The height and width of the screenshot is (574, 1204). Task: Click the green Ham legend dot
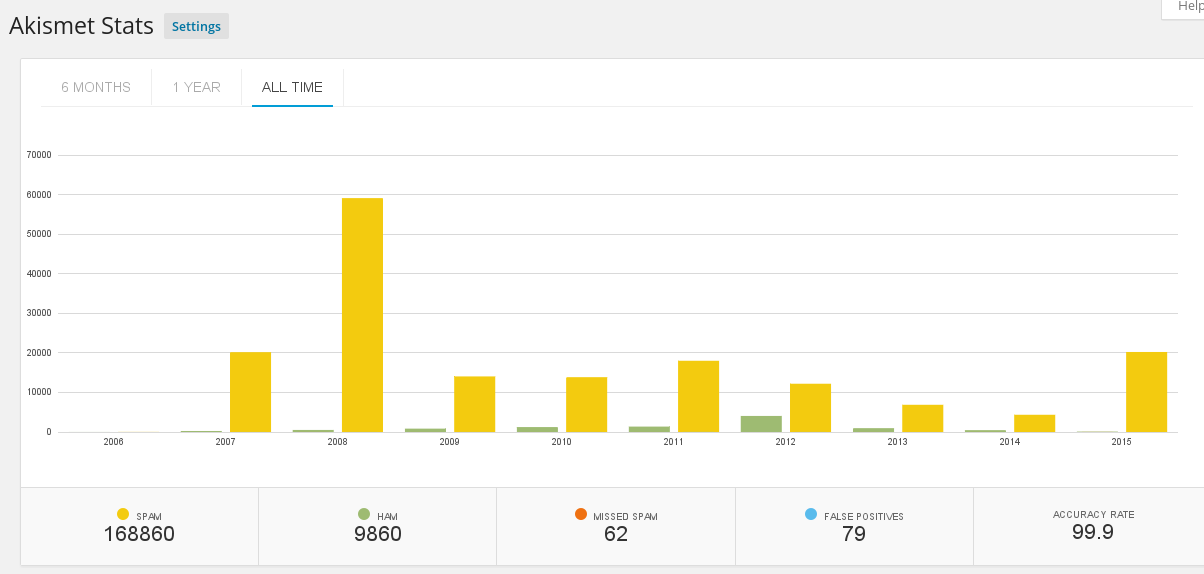(364, 514)
